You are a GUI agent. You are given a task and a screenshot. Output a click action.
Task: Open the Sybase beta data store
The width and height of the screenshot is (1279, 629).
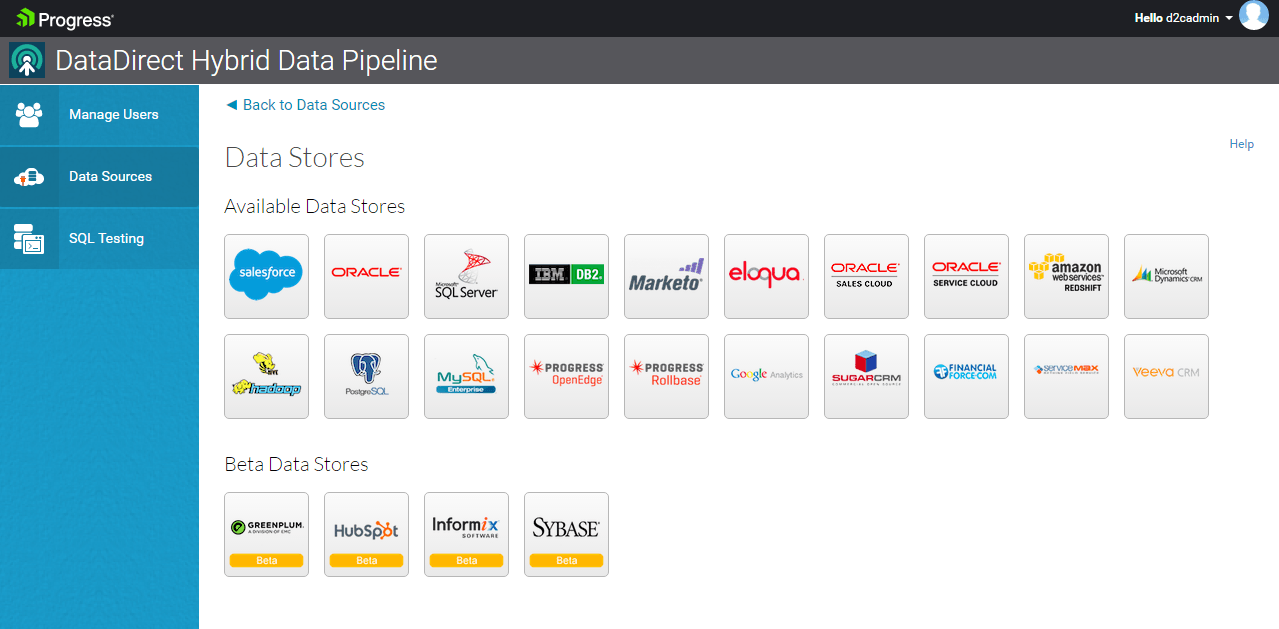click(566, 534)
